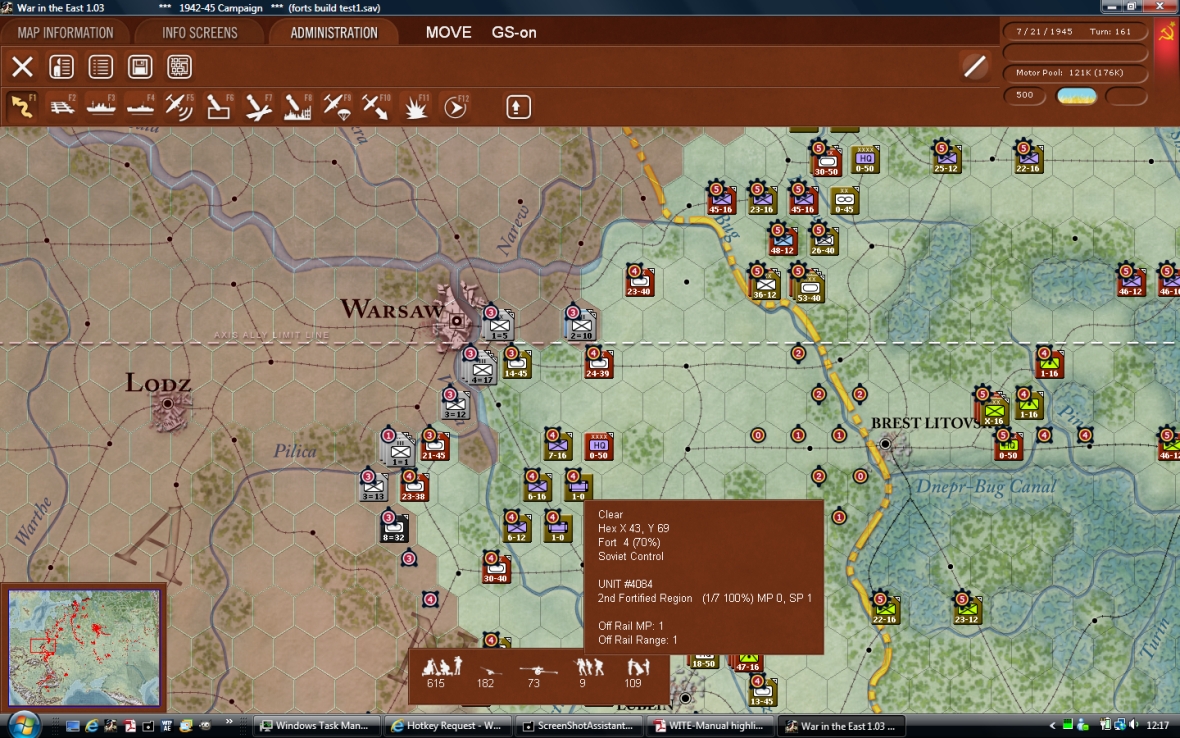1180x738 pixels.
Task: Select the F4 amphibious transport mode icon
Action: click(x=140, y=107)
